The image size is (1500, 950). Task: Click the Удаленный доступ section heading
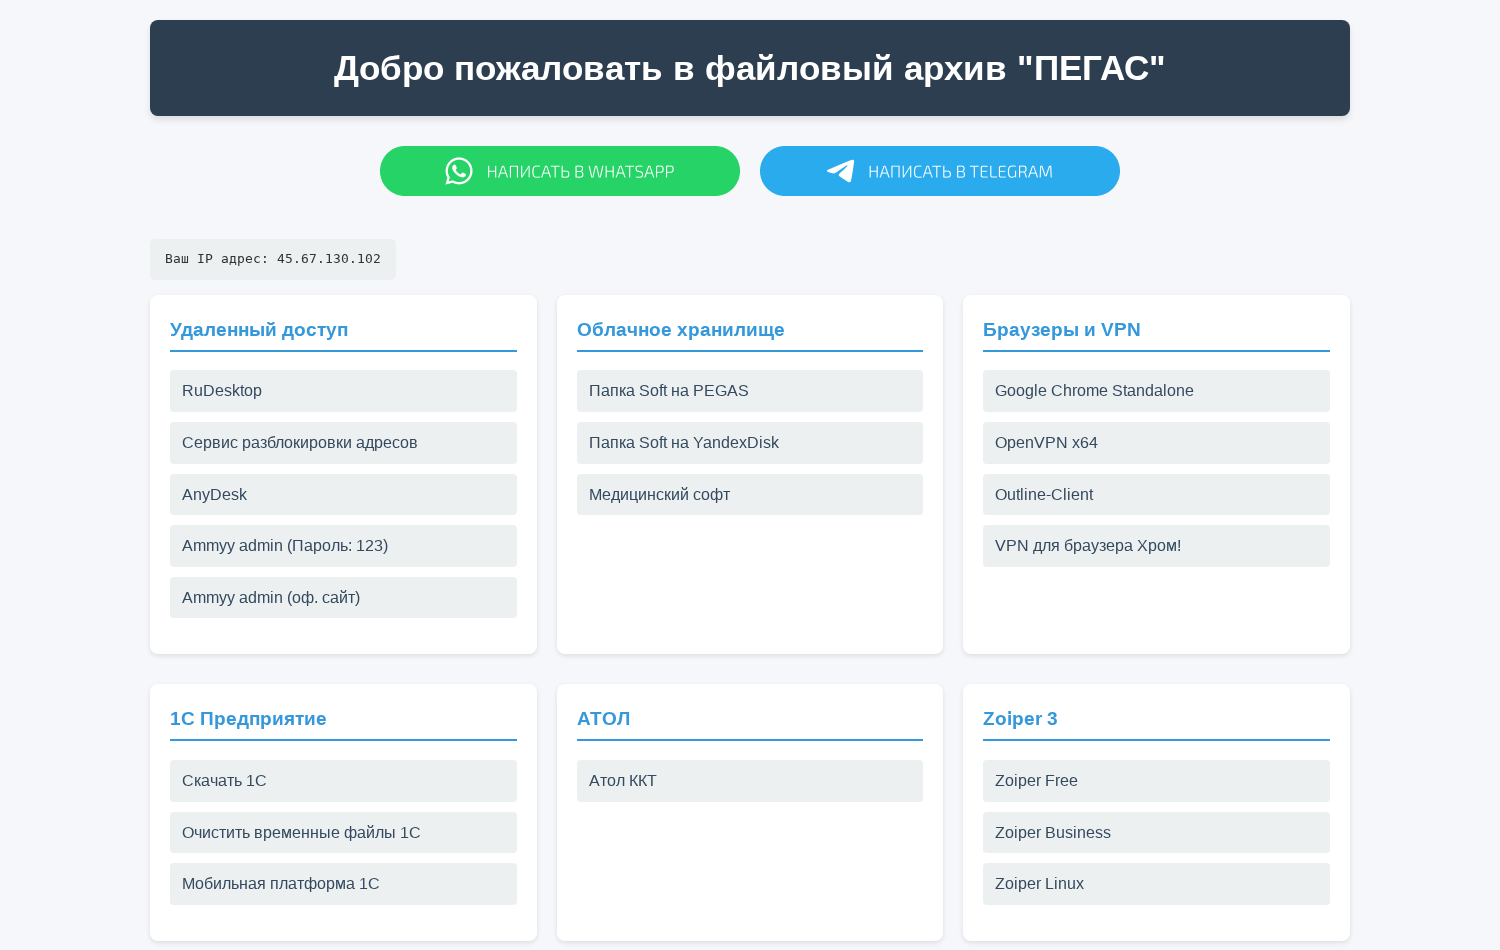pyautogui.click(x=259, y=330)
